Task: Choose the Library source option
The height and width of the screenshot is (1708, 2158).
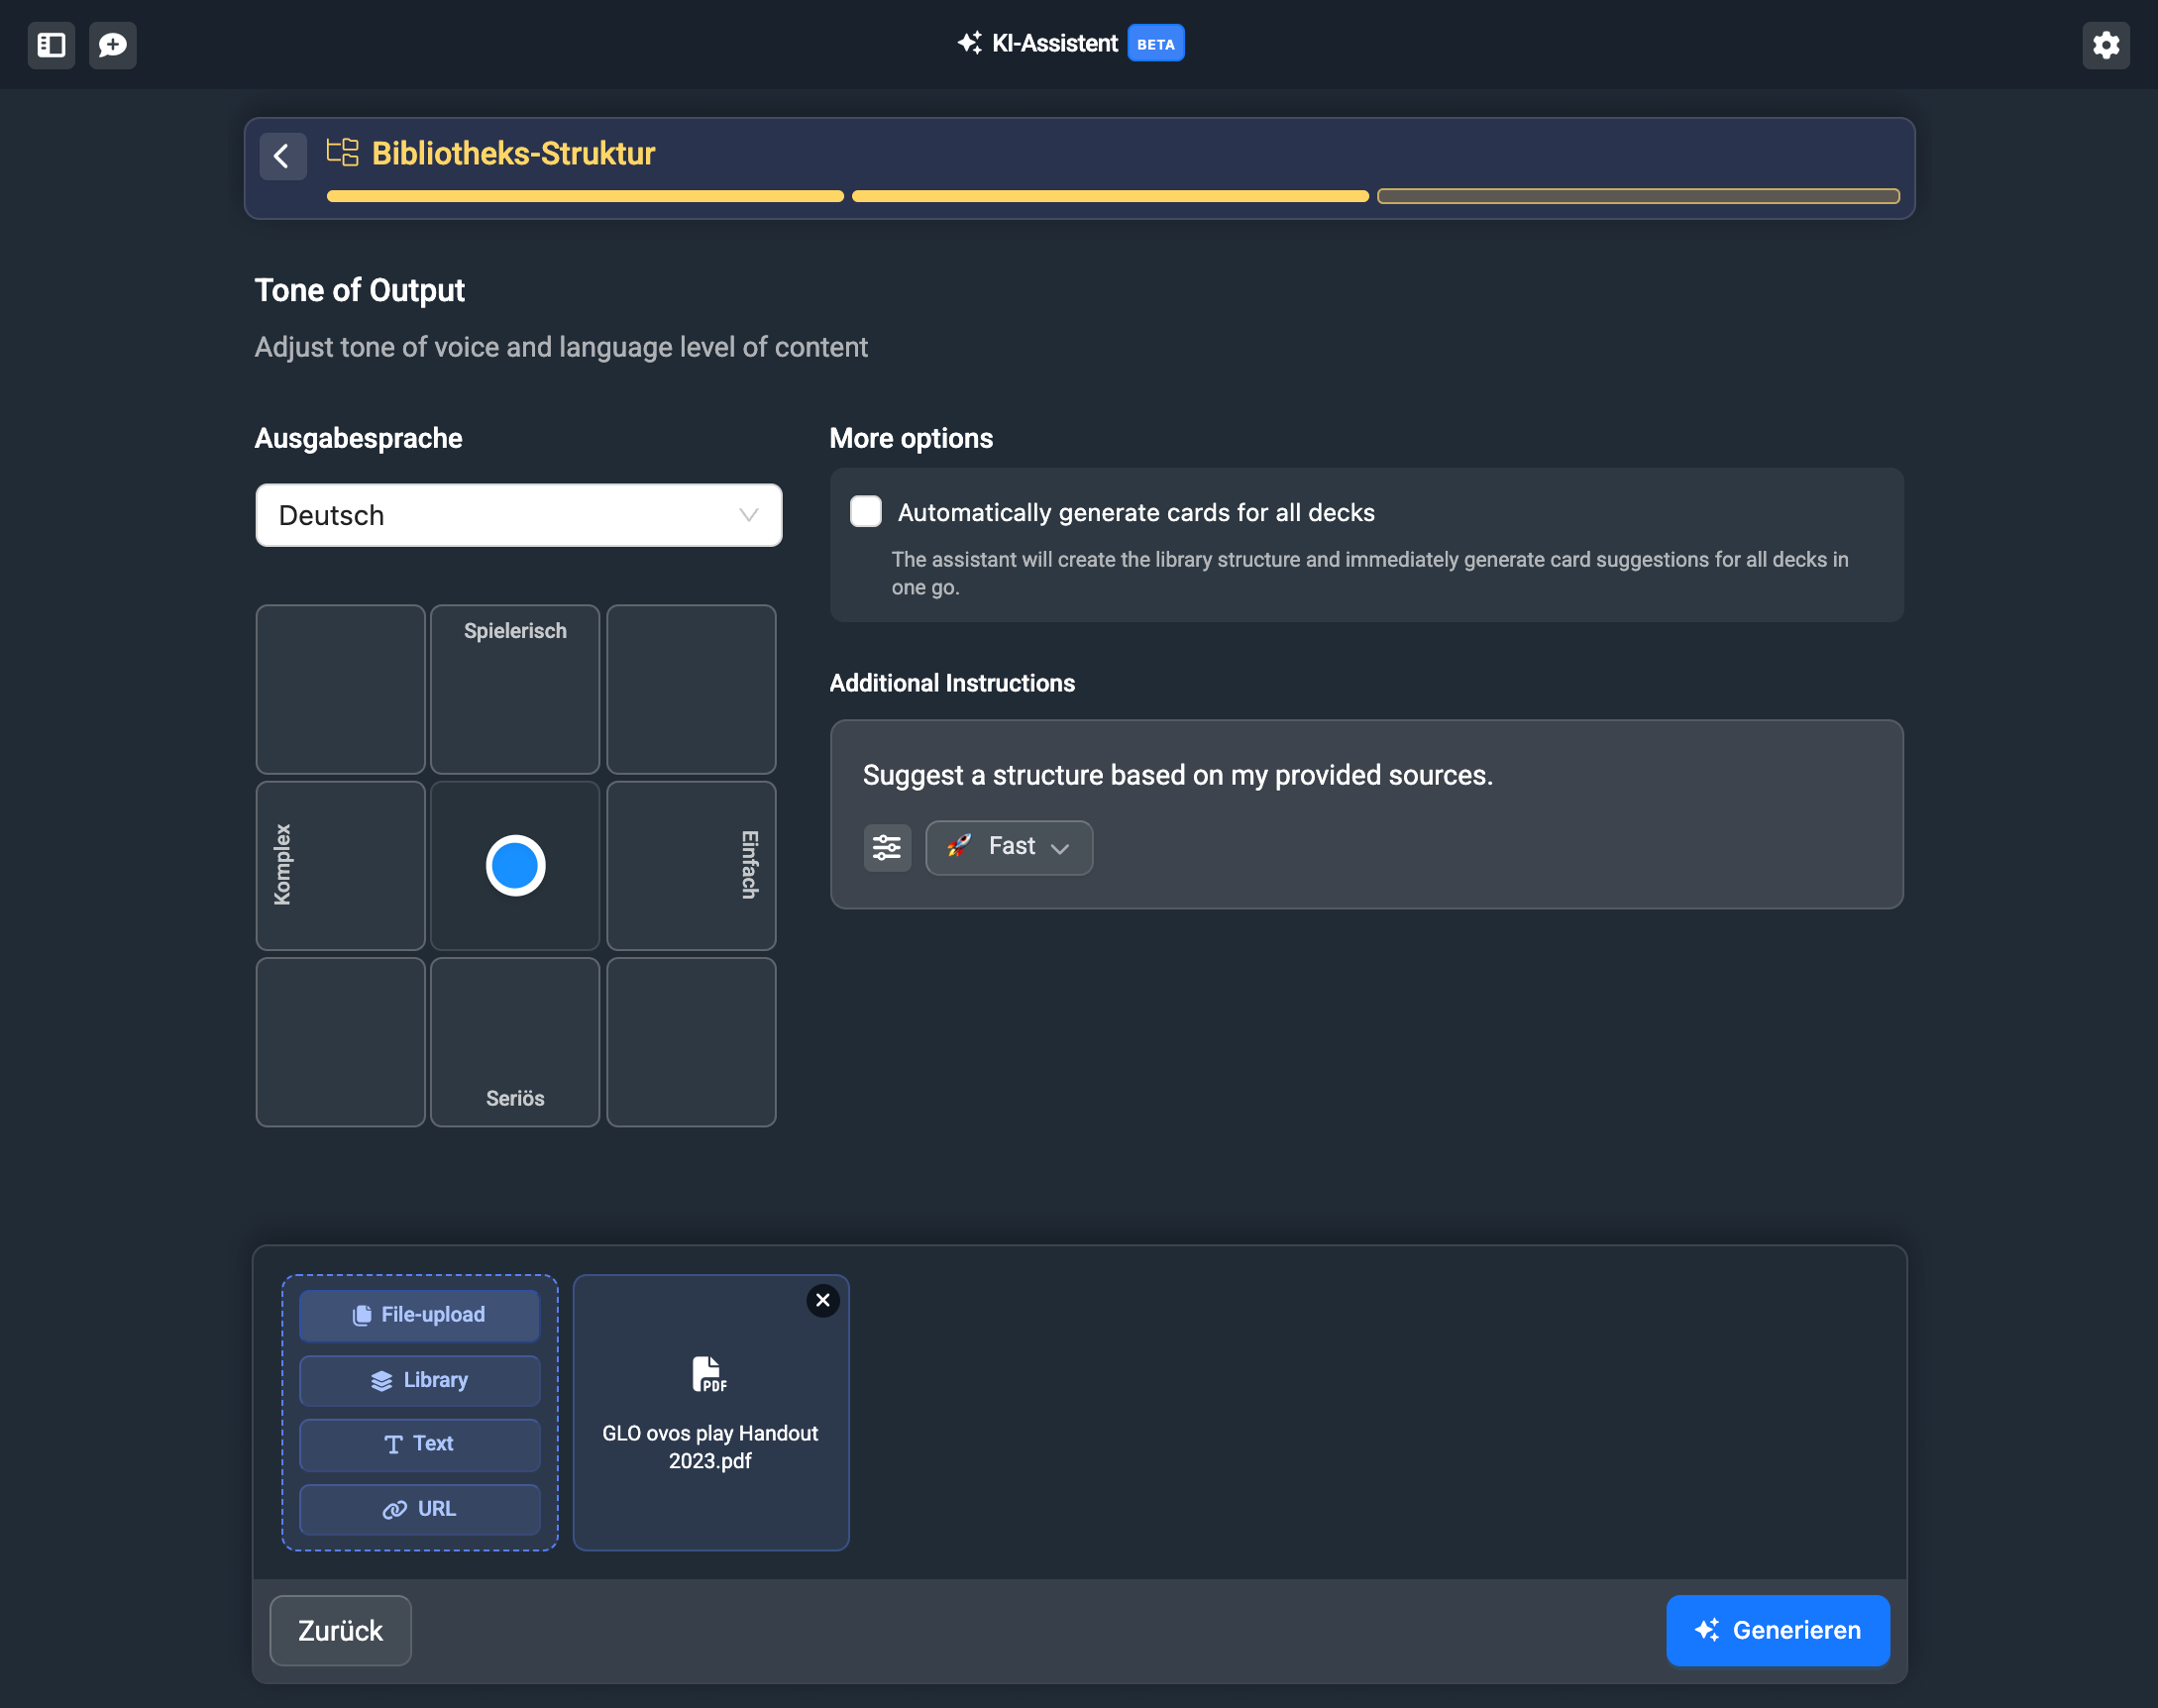Action: pos(419,1380)
